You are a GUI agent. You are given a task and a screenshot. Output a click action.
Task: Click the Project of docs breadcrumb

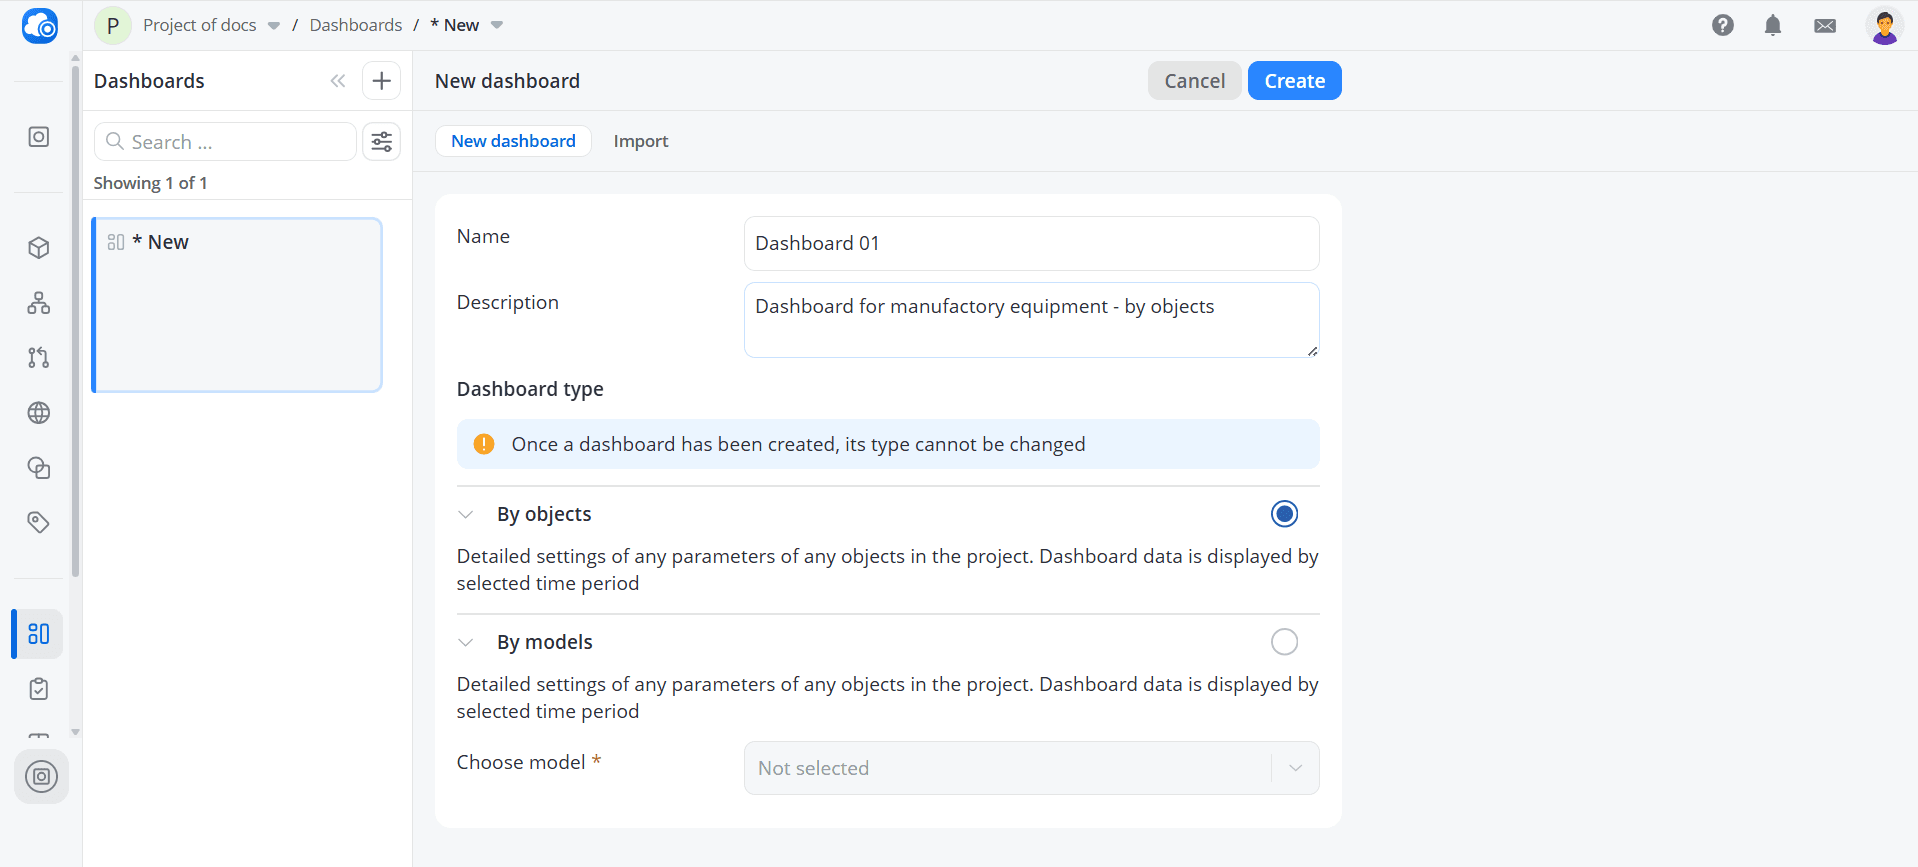(x=199, y=25)
